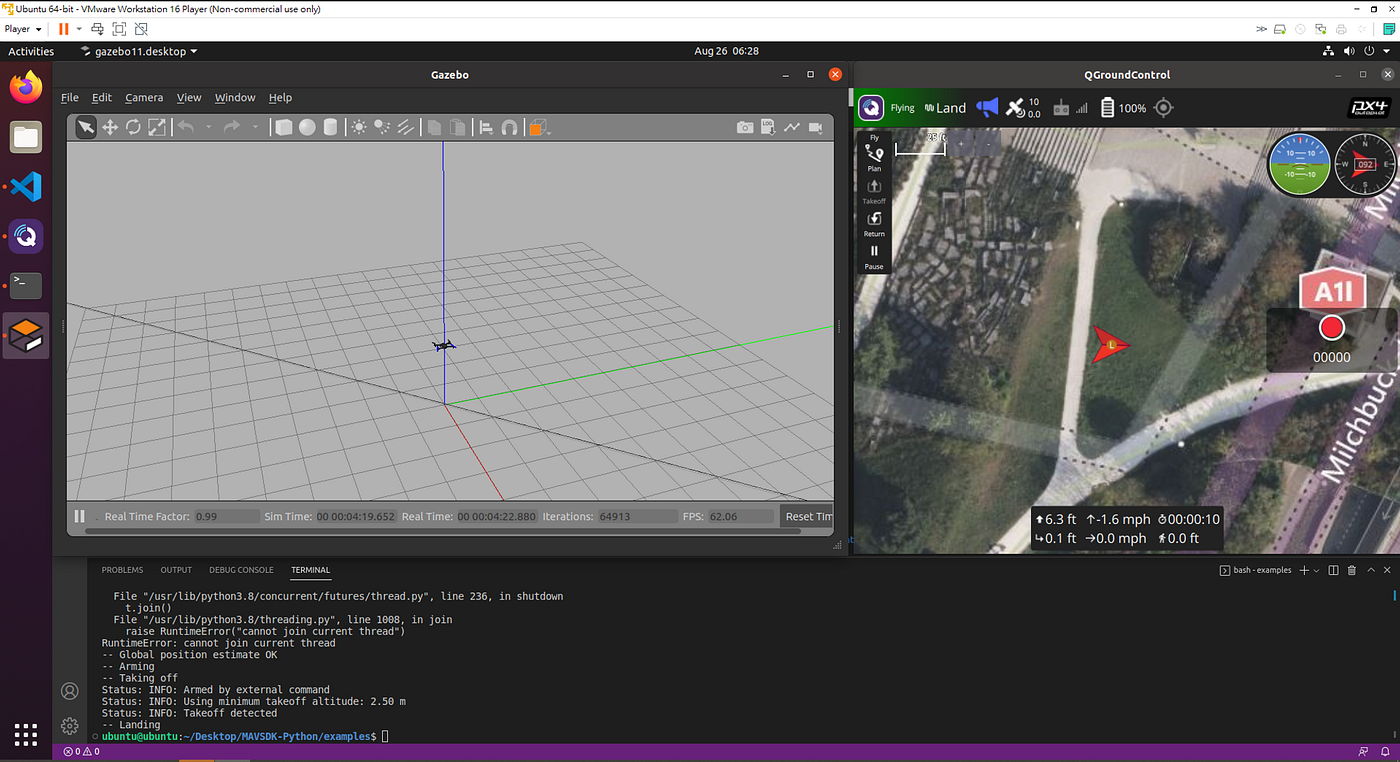Add a point light in Gazebo
Image resolution: width=1400 pixels, height=762 pixels.
[359, 127]
